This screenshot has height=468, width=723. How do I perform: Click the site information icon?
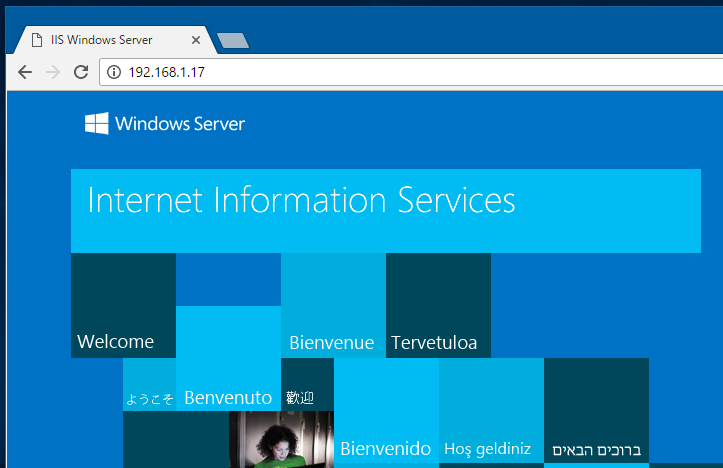pyautogui.click(x=113, y=72)
